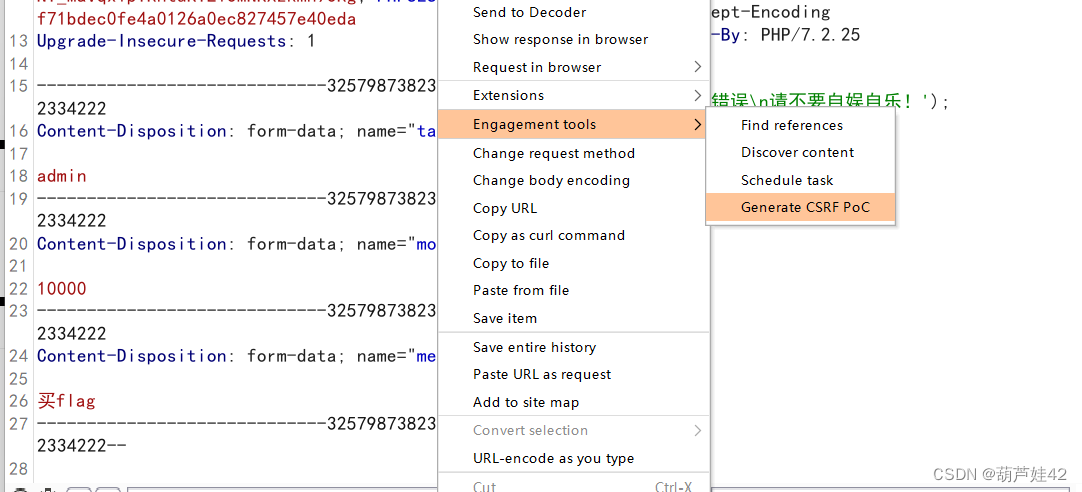
Task: Expand the Engagement tools submenu arrow
Action: pyautogui.click(x=697, y=124)
